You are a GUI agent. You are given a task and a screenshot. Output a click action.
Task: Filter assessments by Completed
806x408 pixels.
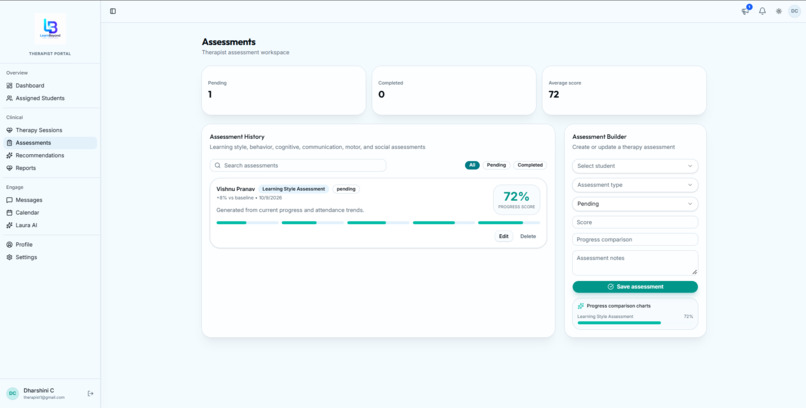(530, 165)
